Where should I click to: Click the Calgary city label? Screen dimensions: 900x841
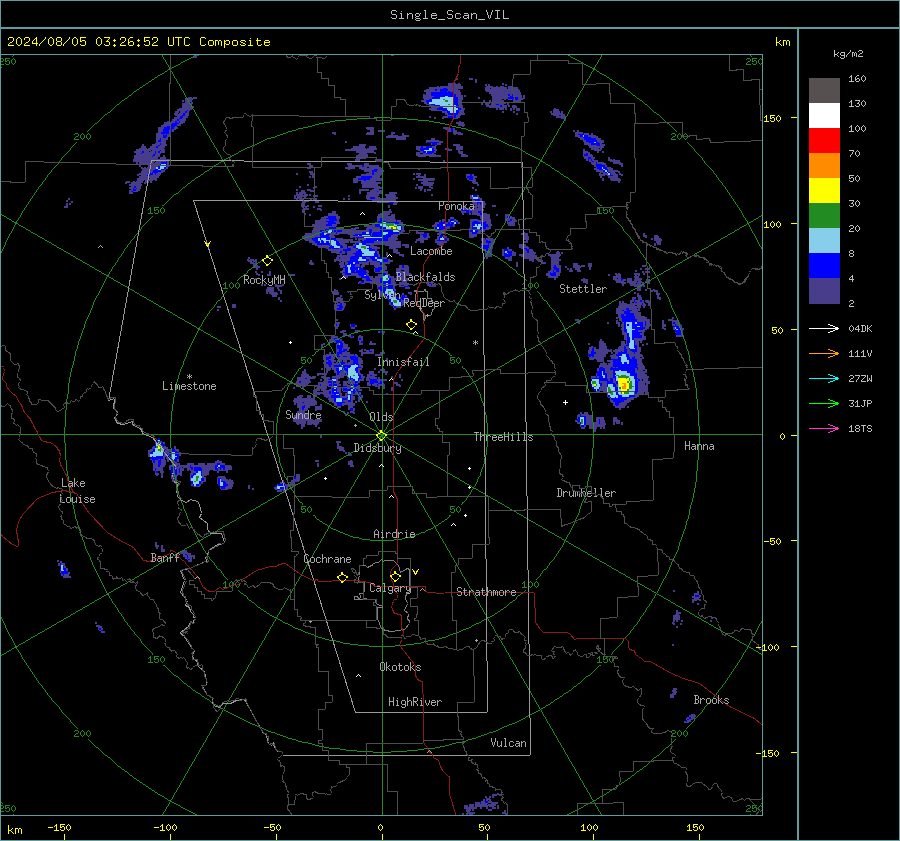pos(390,588)
